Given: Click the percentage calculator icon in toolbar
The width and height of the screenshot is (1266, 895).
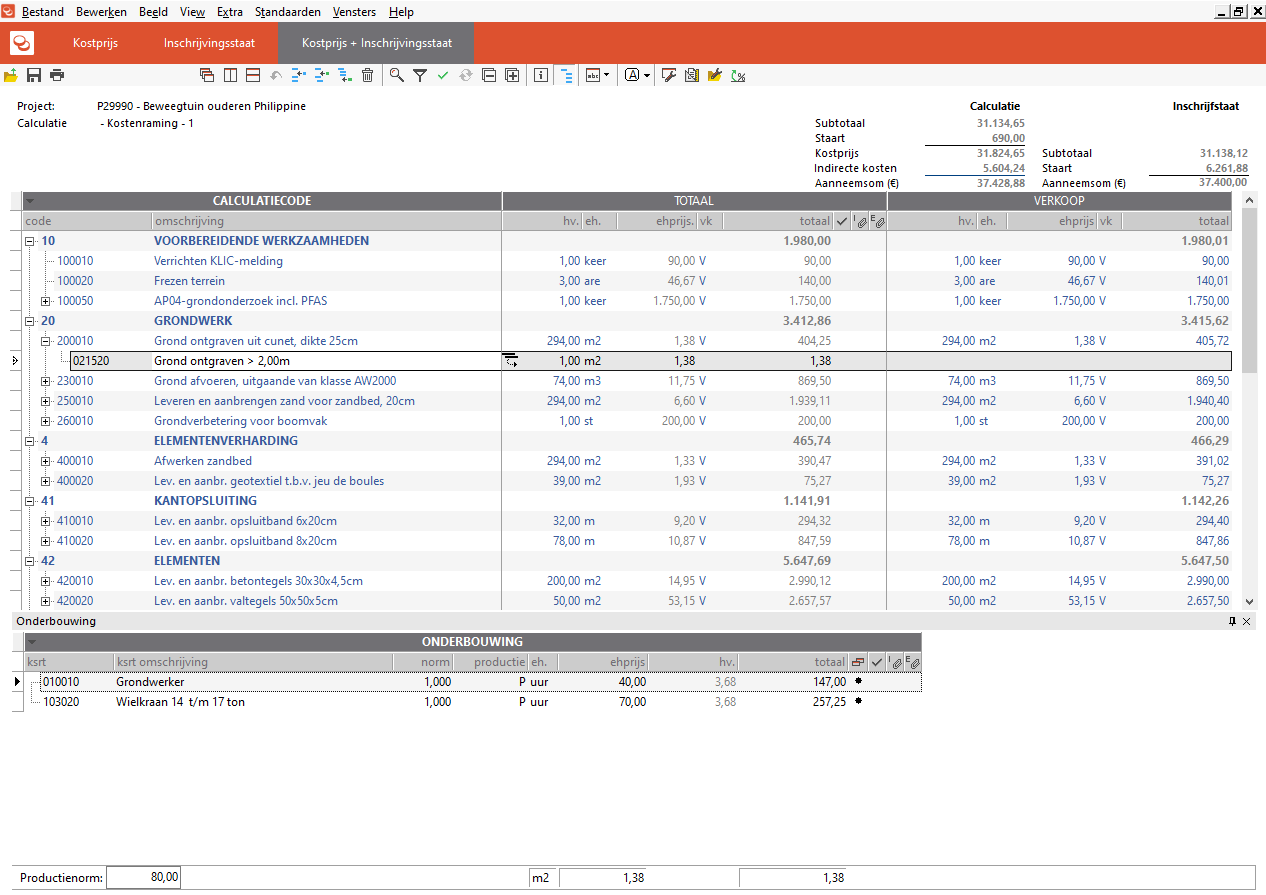Looking at the screenshot, I should [738, 75].
